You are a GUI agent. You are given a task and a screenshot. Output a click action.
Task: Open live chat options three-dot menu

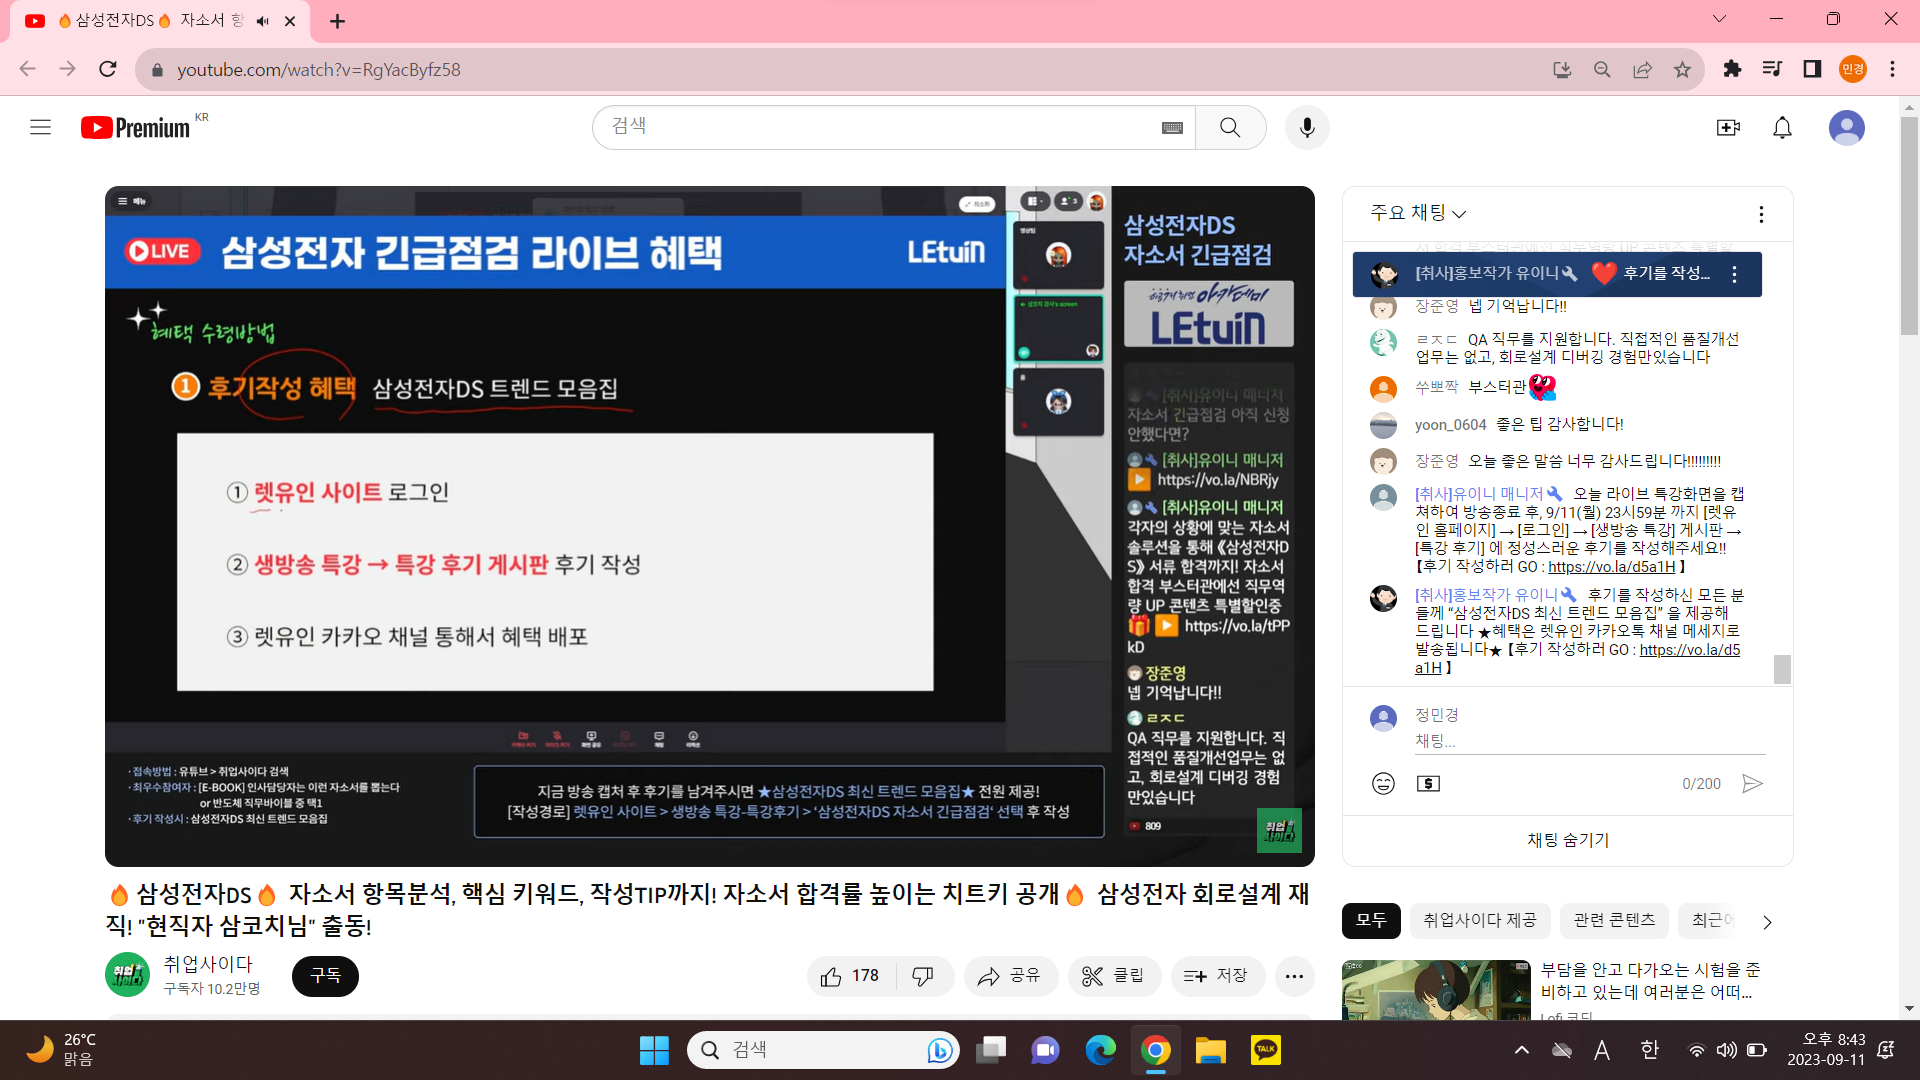[1761, 214]
